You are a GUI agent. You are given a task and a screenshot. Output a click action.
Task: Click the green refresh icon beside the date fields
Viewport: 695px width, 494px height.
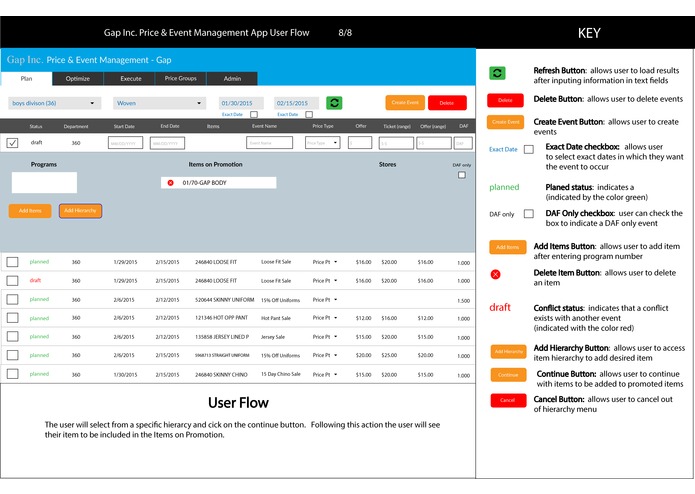coord(334,103)
